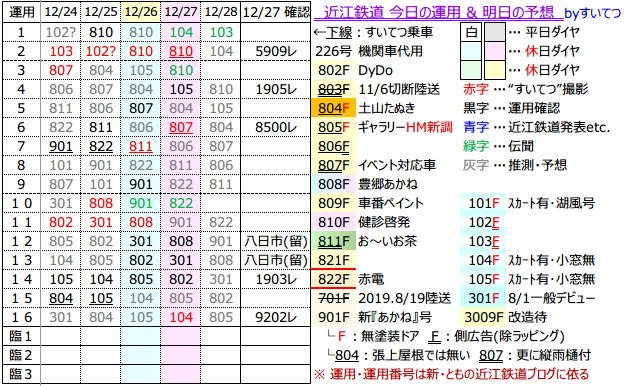
Task: Click the light green legend box
Action: 471,70
